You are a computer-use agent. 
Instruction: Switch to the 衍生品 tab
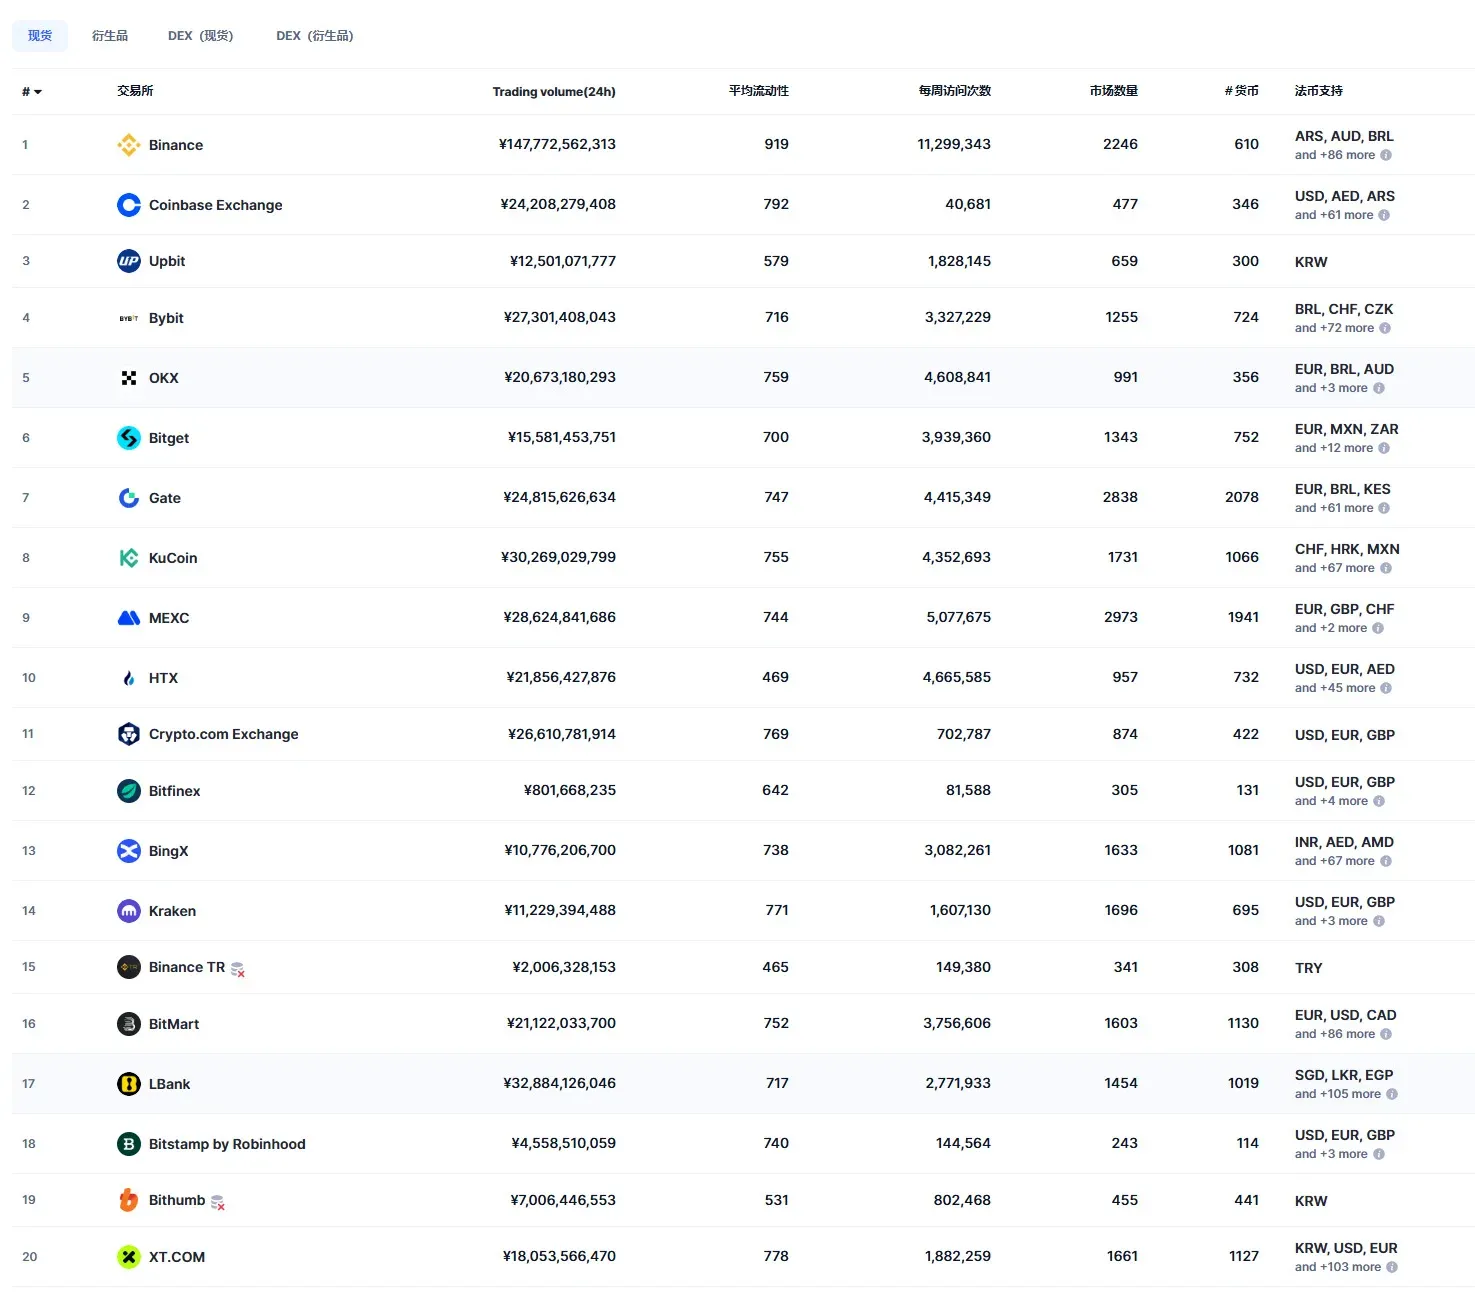[x=110, y=36]
